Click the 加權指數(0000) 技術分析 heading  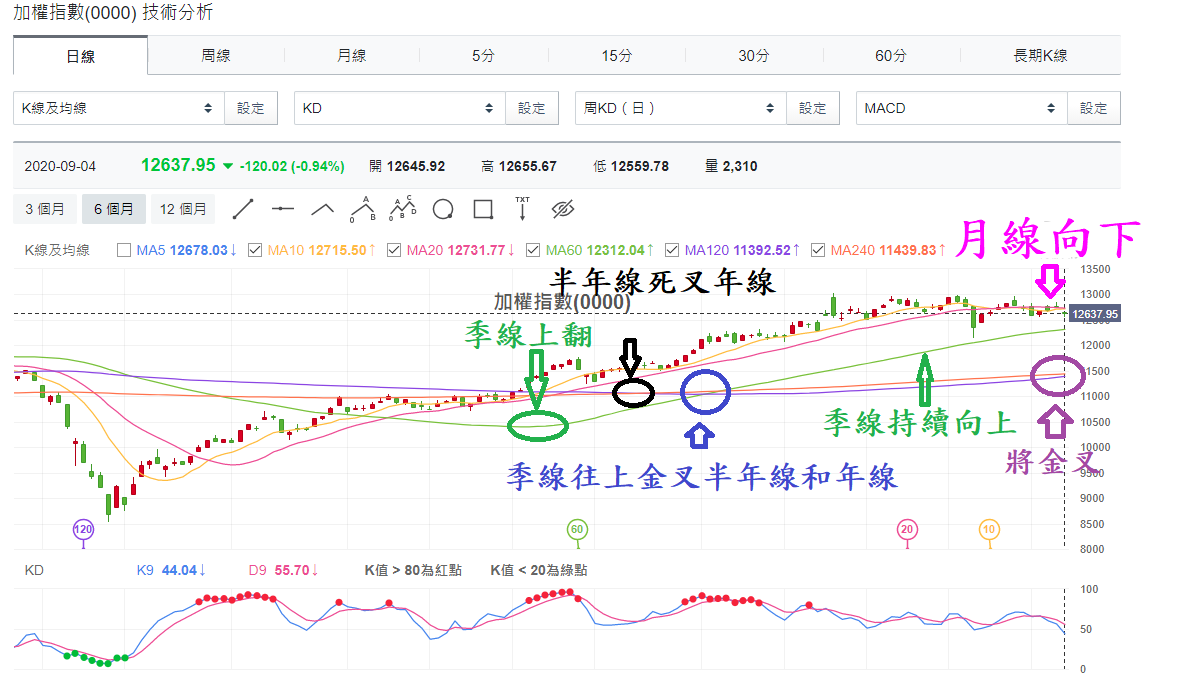(x=113, y=12)
